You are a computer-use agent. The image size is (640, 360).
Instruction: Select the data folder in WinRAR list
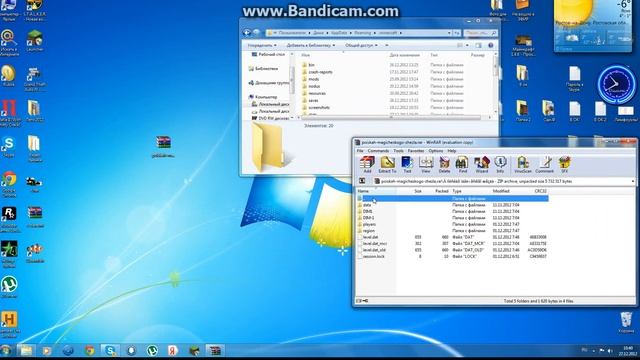tap(367, 205)
